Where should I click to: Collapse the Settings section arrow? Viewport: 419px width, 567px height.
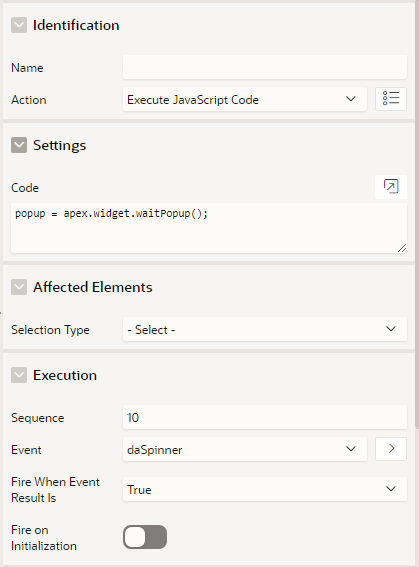point(19,145)
